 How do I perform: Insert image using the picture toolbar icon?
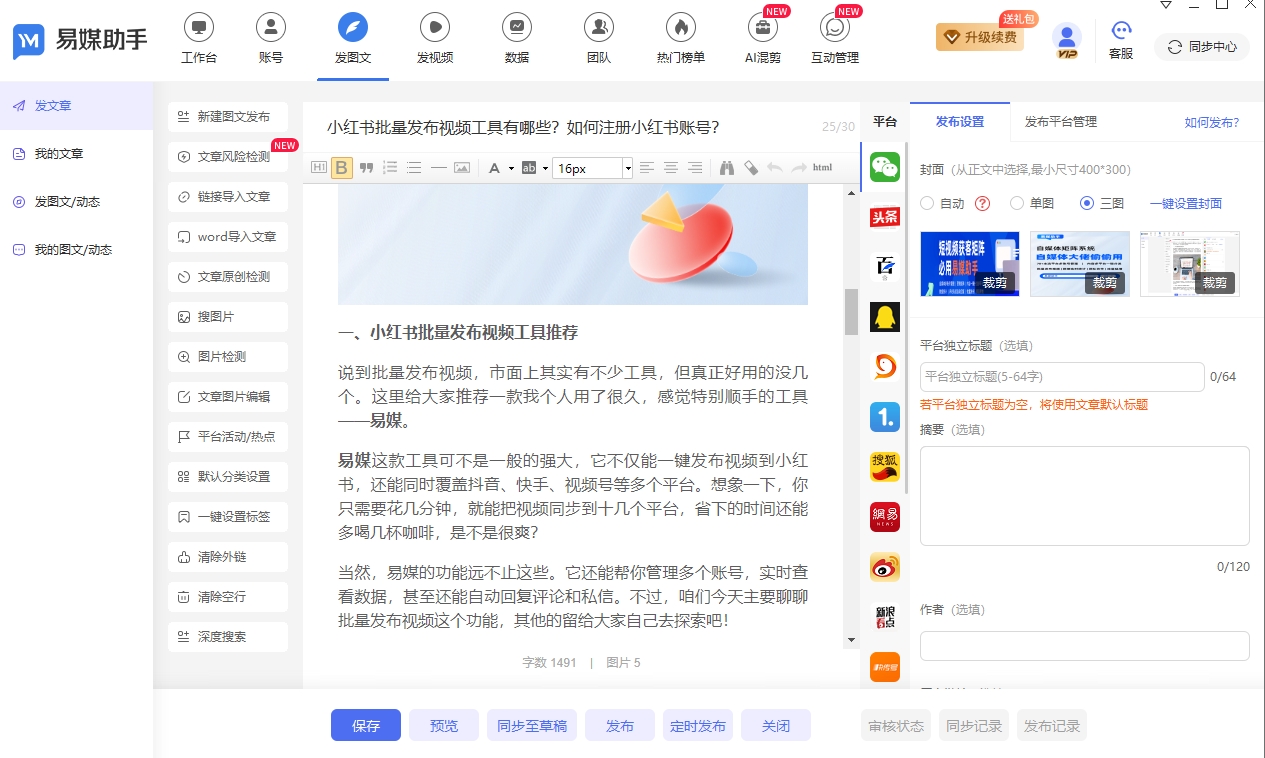(461, 168)
